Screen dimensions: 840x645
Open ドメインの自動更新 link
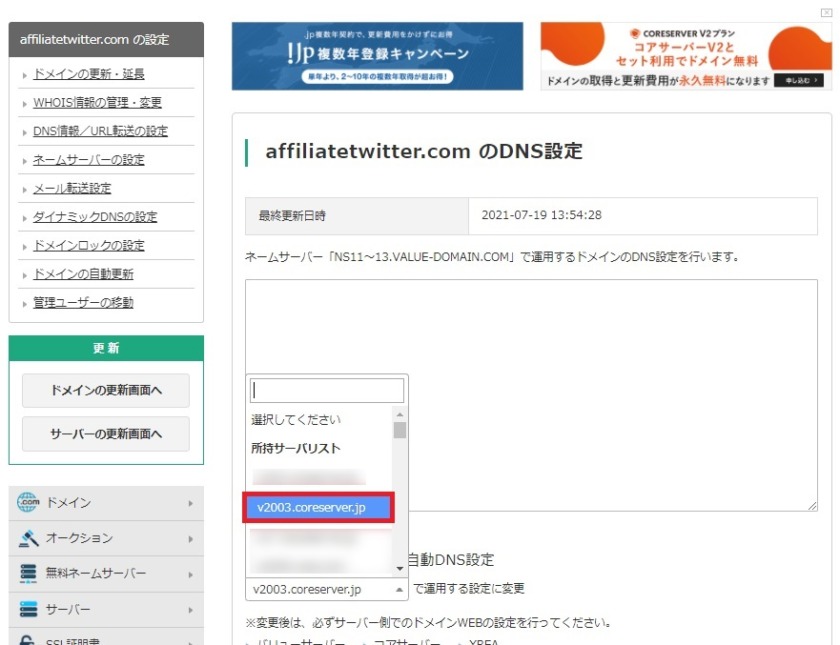click(x=83, y=274)
